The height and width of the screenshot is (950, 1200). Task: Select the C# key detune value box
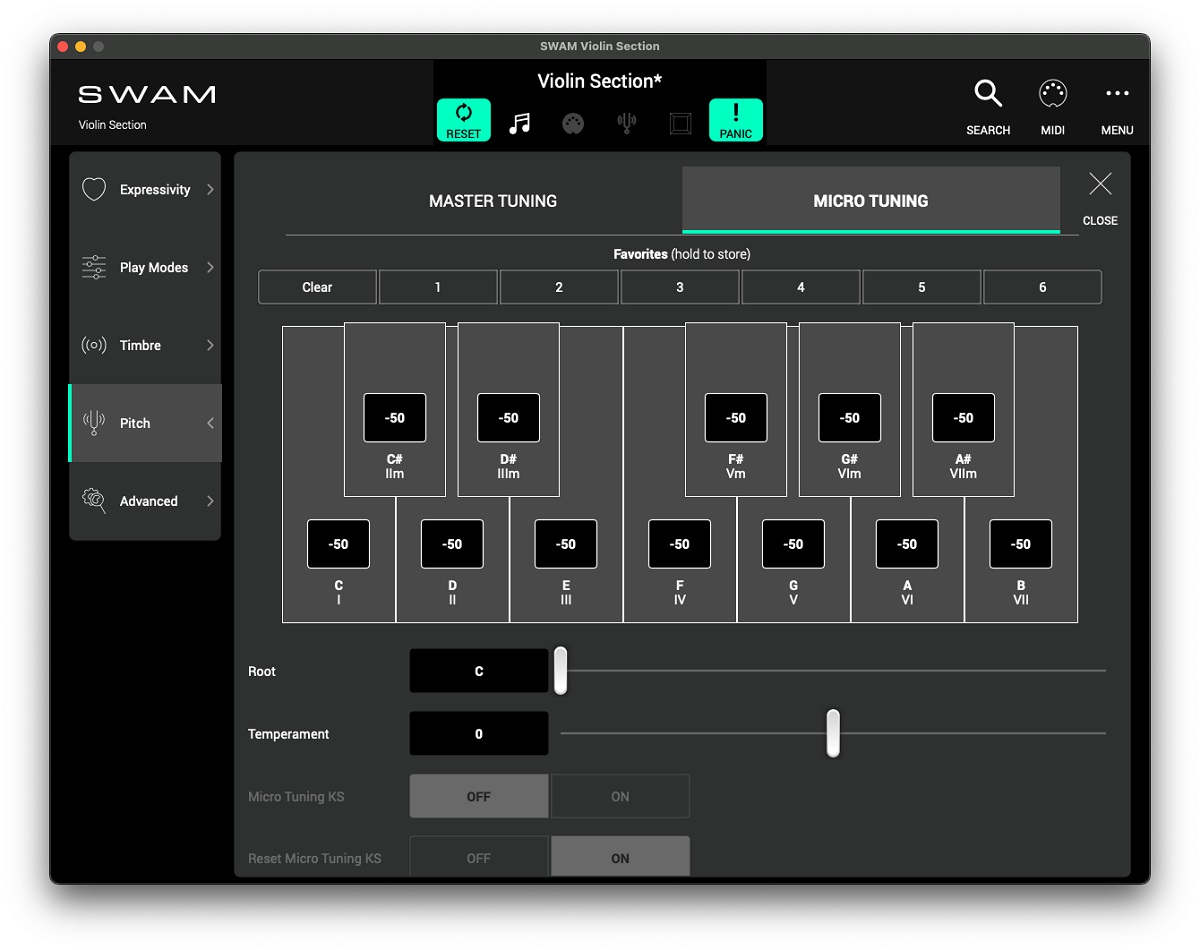(395, 418)
